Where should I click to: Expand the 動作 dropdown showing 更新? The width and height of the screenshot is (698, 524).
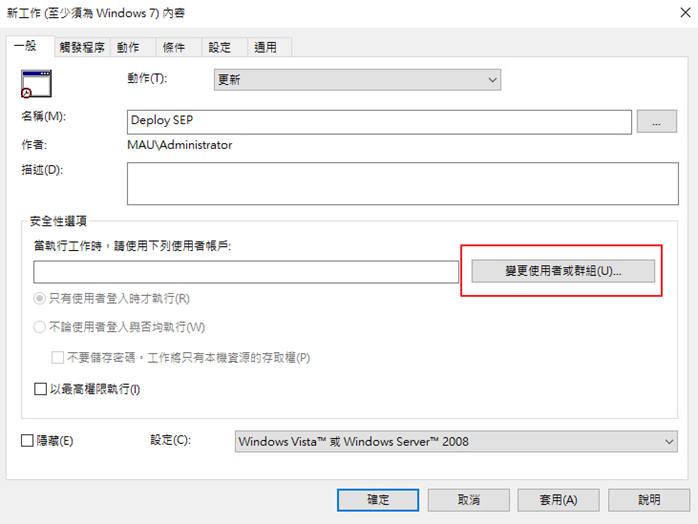pyautogui.click(x=357, y=79)
